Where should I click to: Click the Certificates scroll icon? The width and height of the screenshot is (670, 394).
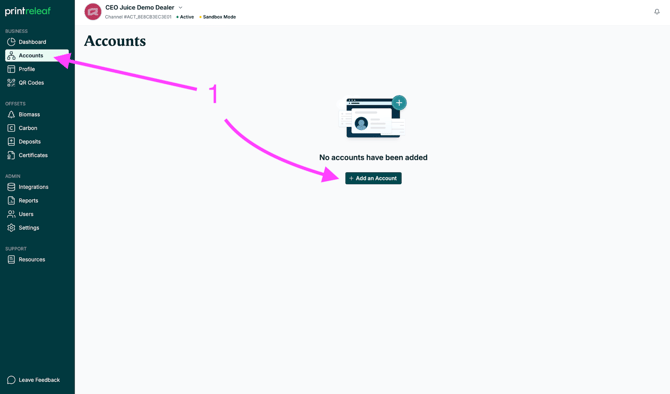coord(11,155)
